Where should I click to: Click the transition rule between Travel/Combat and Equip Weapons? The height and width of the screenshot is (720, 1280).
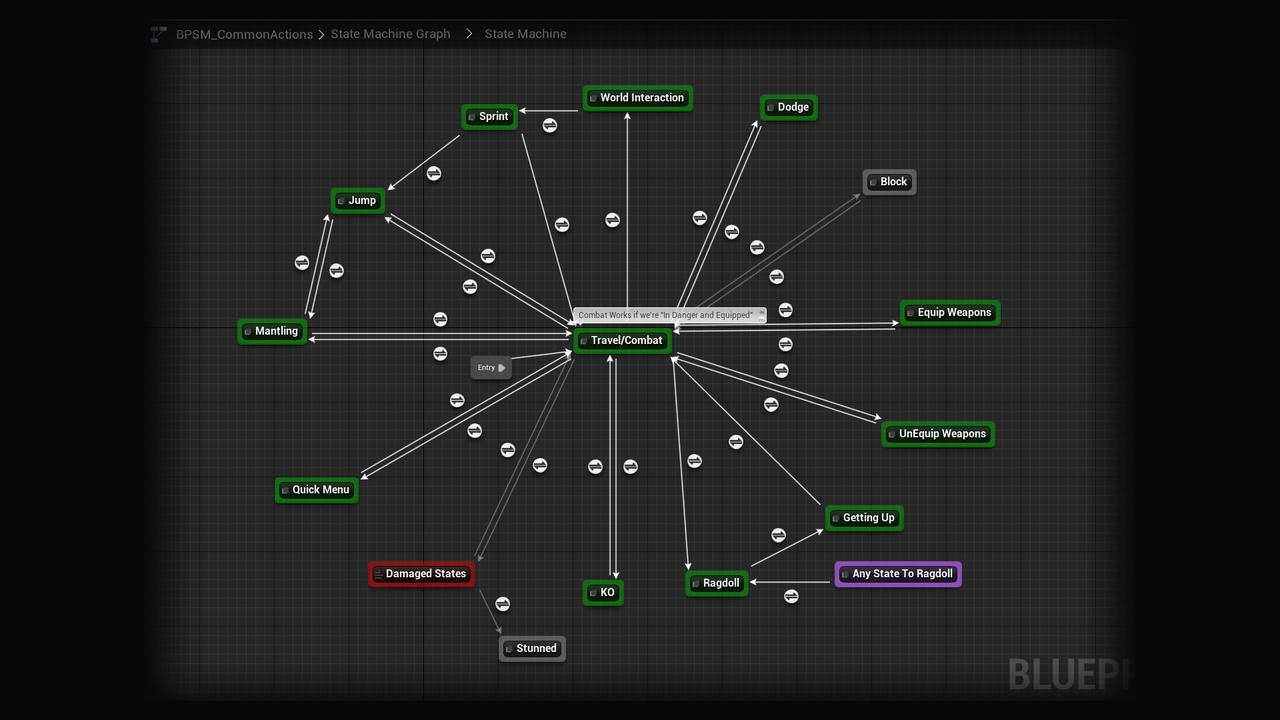(x=785, y=311)
